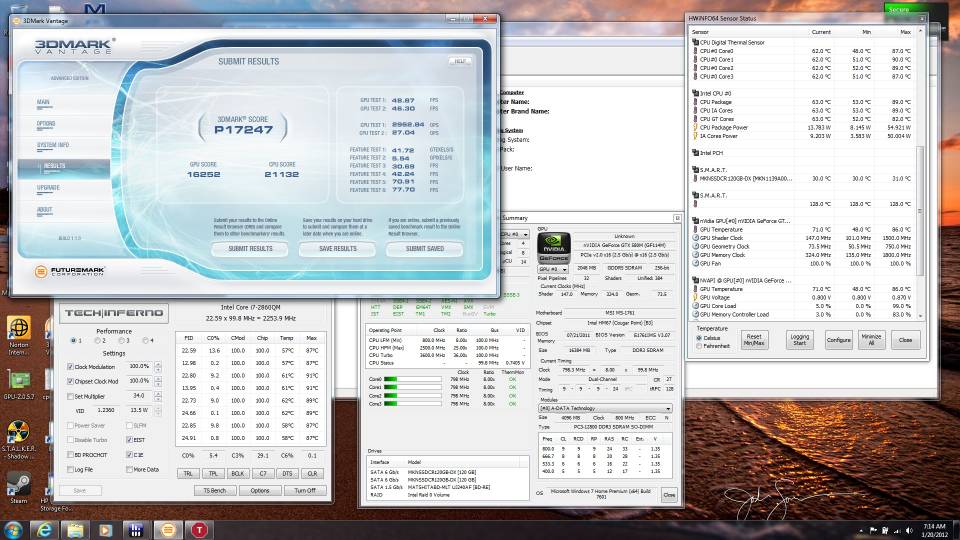Viewport: 960px width, 540px height.
Task: Click the GPU Voltage sensor icon
Action: 696,298
